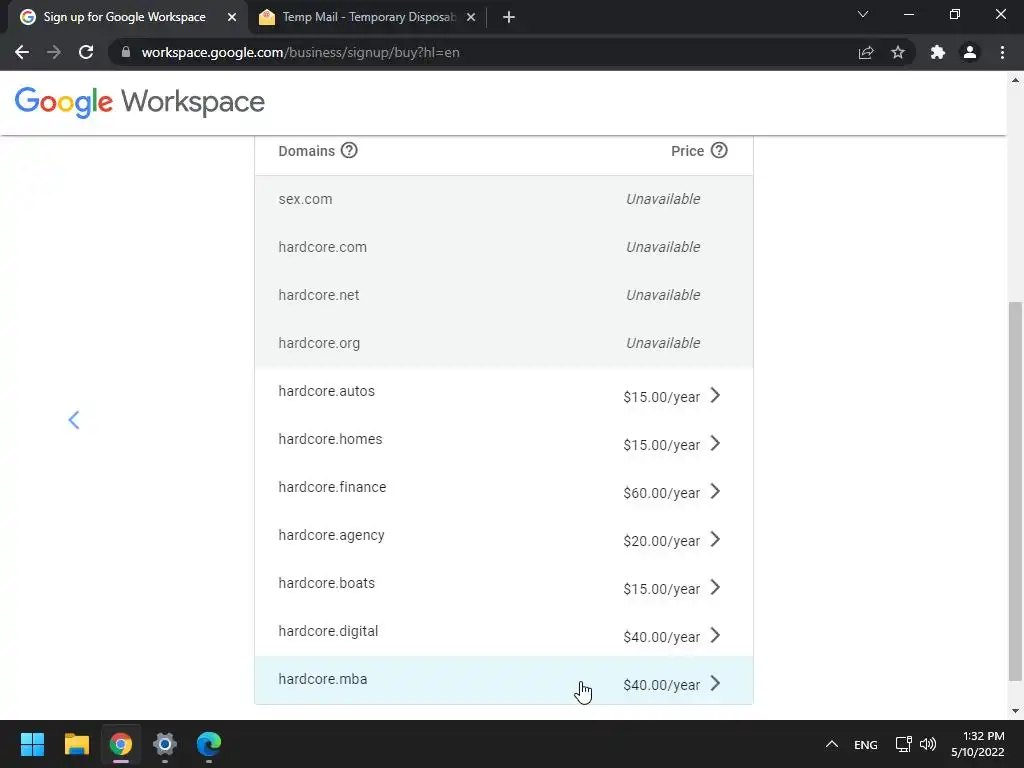Open the tab search dropdown arrow
Screen dimensions: 1024x768
point(863,14)
